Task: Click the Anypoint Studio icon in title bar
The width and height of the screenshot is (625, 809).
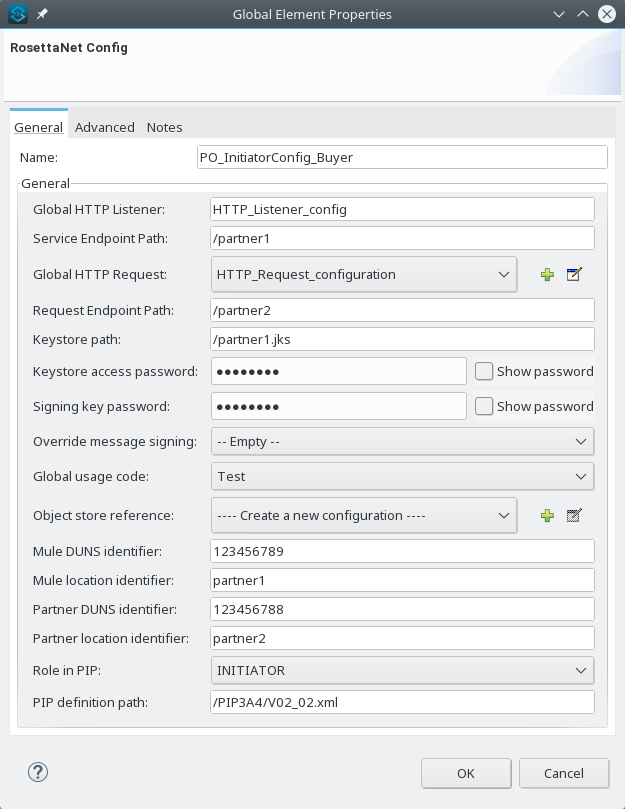Action: 17,14
